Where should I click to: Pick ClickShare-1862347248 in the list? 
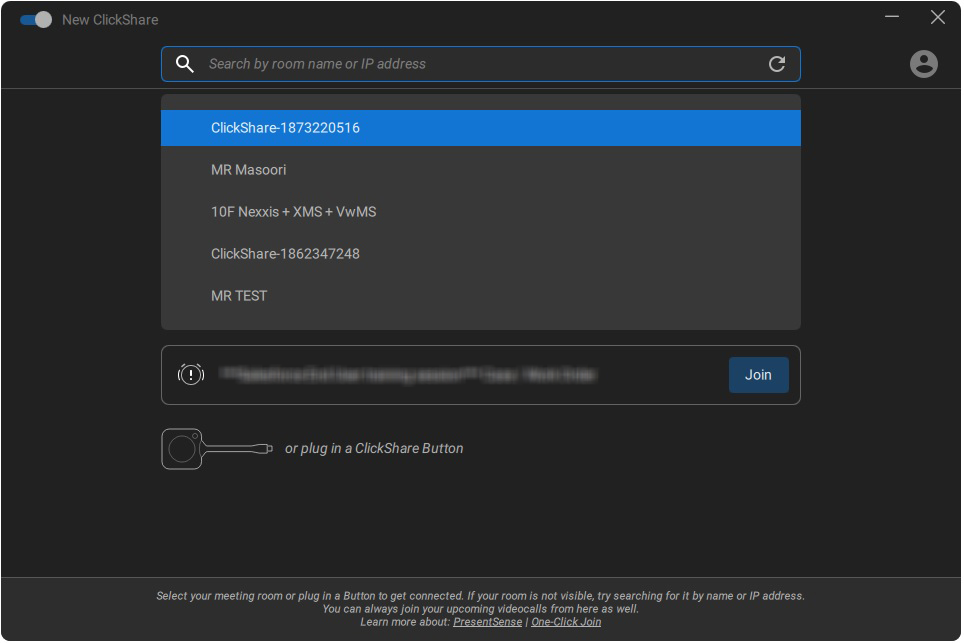[x=285, y=254]
